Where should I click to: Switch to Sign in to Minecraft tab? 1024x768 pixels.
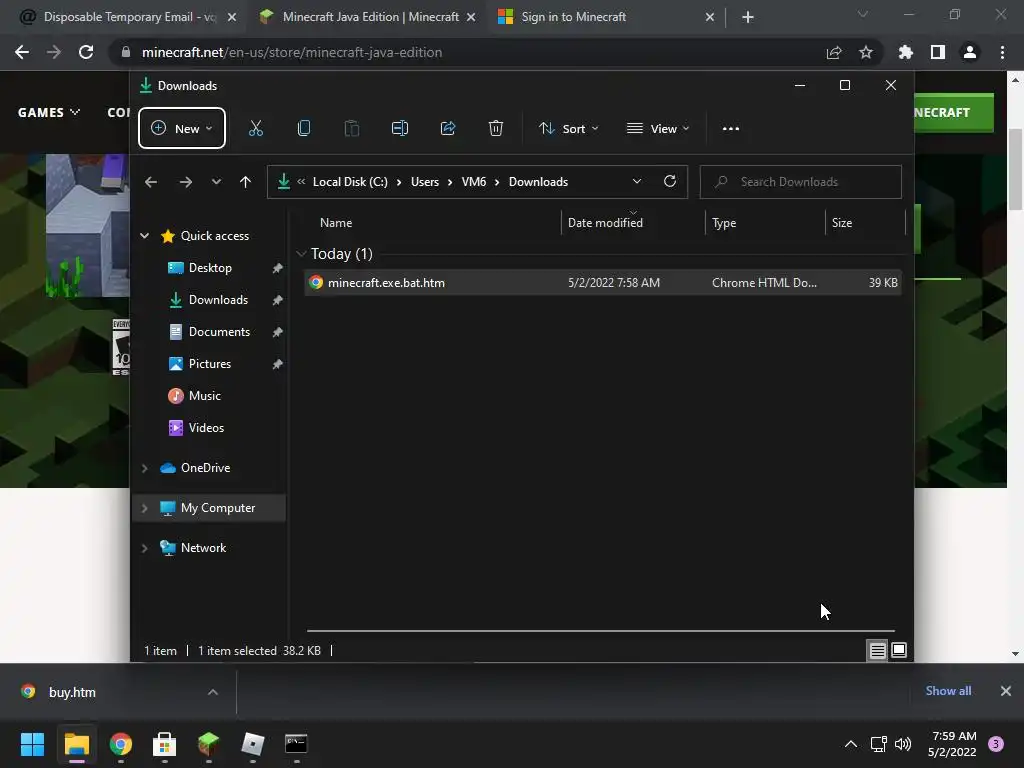click(x=605, y=17)
